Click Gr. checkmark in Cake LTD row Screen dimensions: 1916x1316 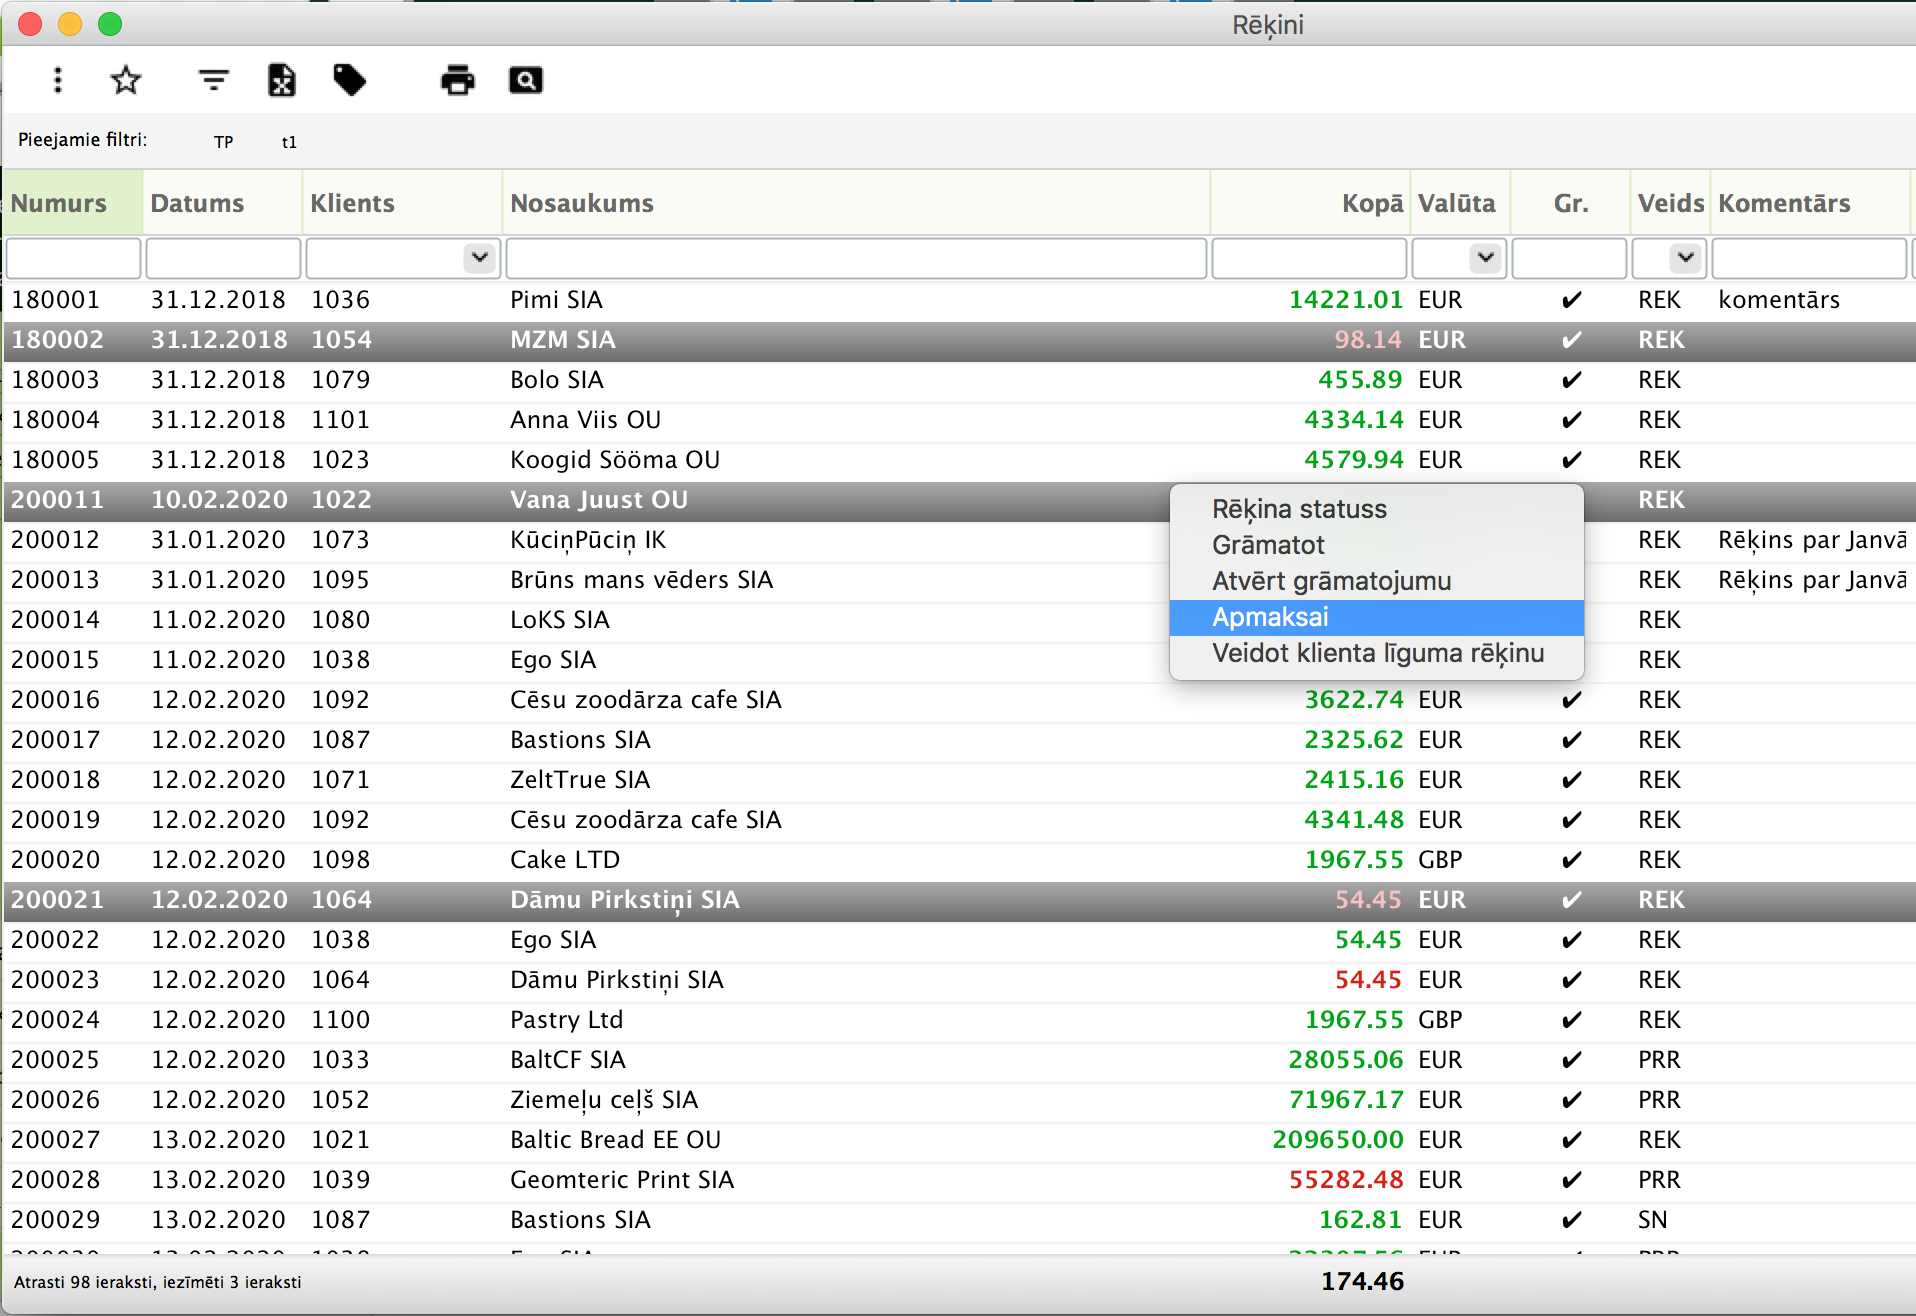[1571, 860]
